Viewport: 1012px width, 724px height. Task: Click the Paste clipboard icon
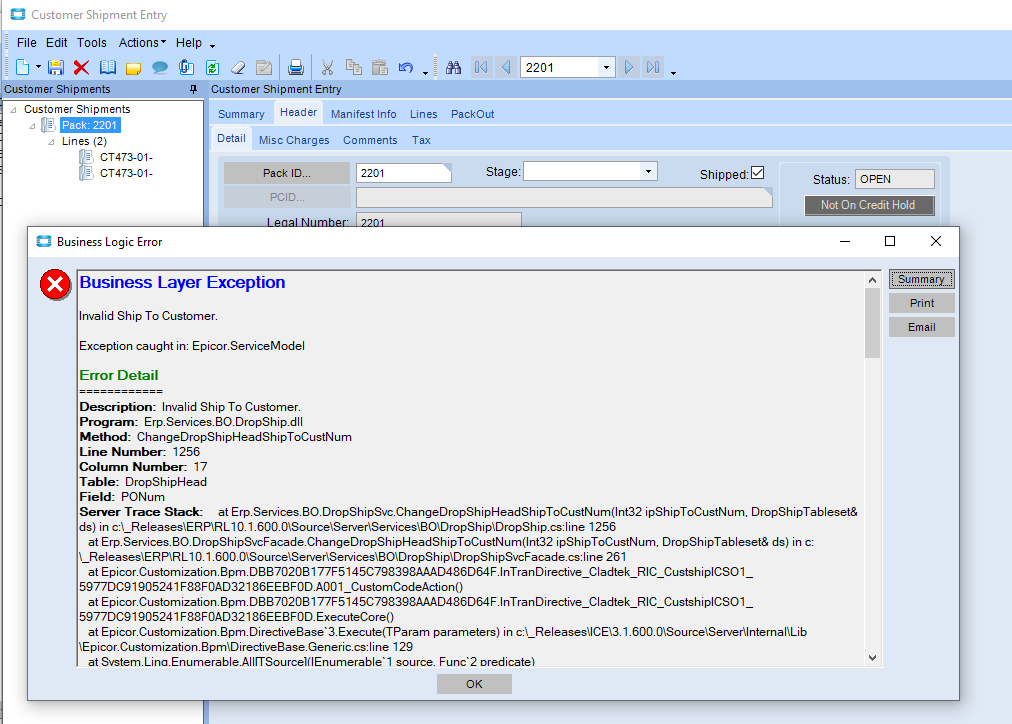click(x=380, y=67)
